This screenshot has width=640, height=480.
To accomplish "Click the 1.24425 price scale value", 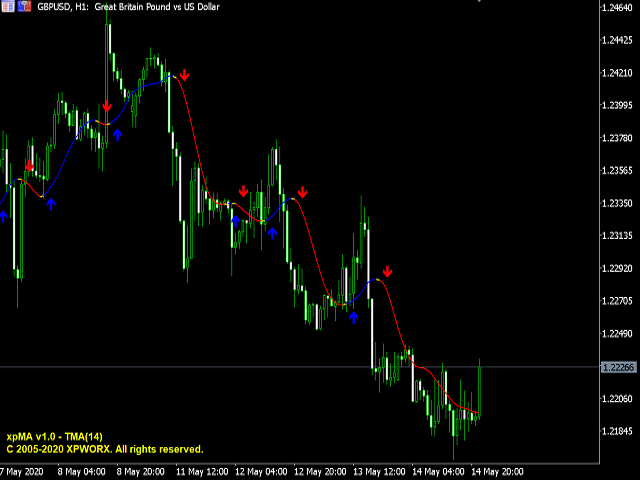I will (x=617, y=40).
